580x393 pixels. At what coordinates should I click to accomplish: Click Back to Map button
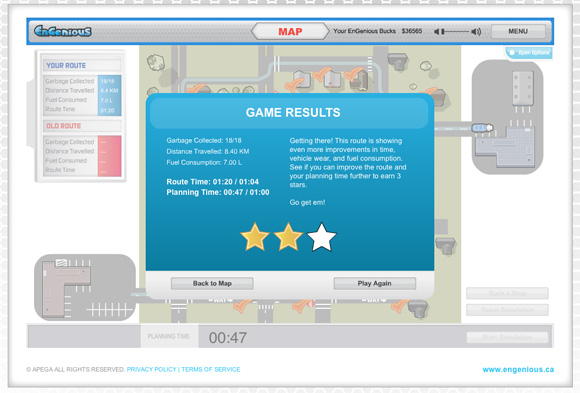212,283
